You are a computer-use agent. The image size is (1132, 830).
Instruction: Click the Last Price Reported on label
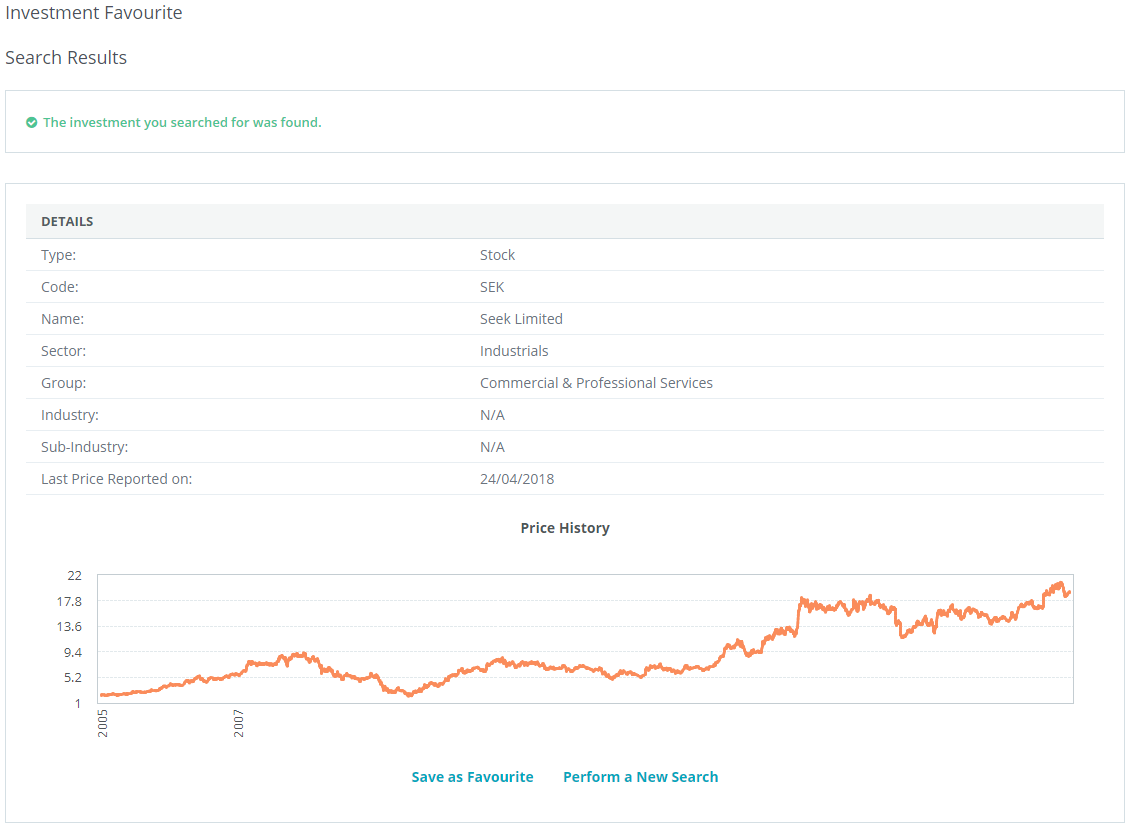[116, 479]
